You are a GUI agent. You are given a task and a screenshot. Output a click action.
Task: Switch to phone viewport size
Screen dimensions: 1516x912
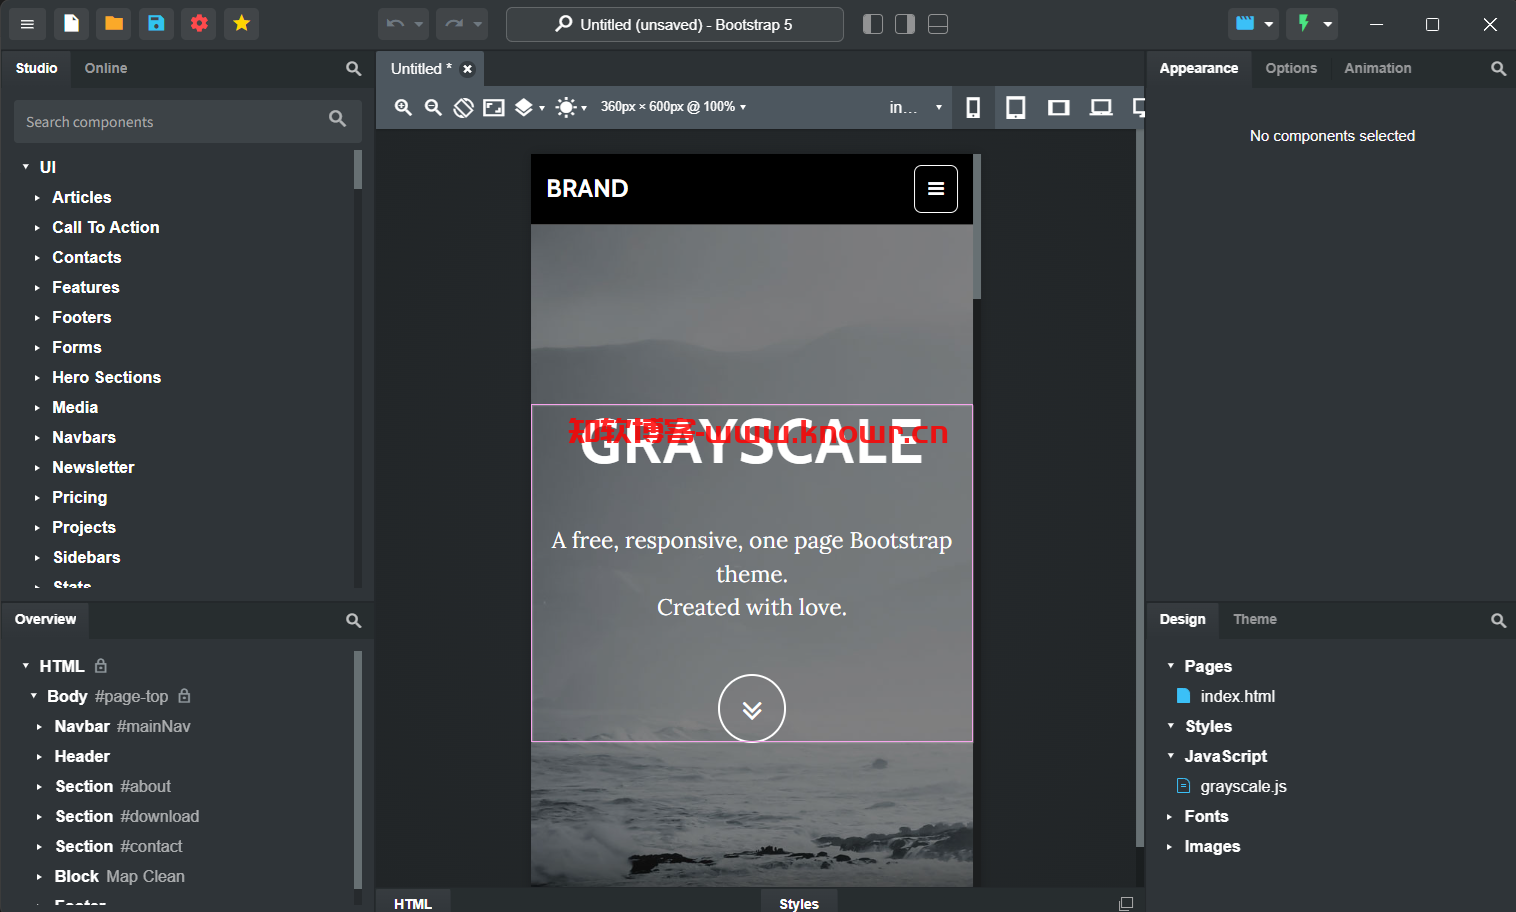pos(973,107)
